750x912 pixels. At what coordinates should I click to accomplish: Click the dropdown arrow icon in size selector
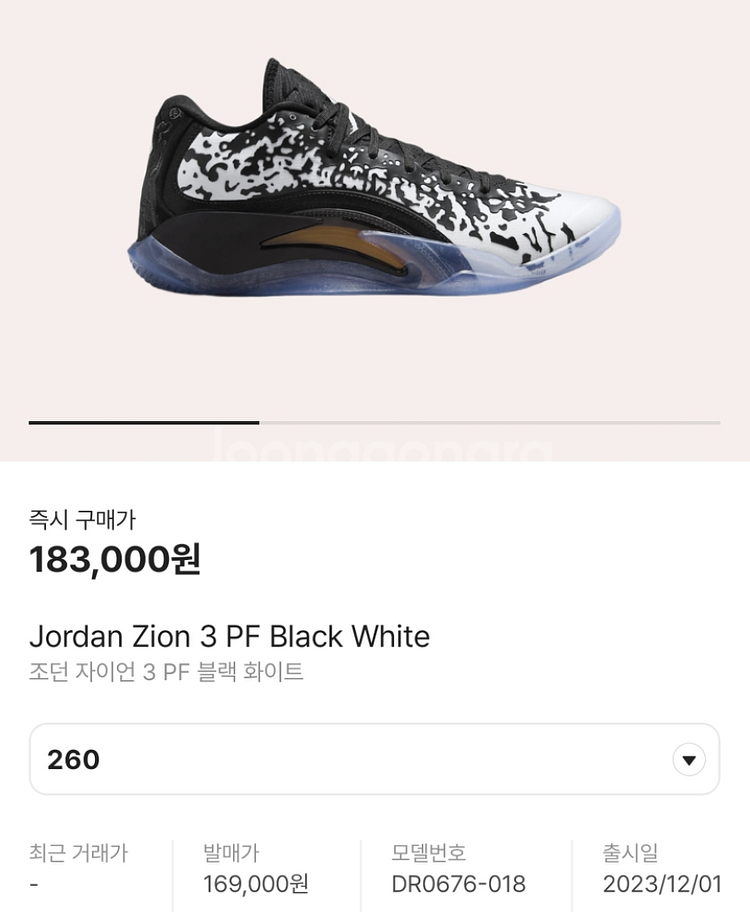pos(688,760)
